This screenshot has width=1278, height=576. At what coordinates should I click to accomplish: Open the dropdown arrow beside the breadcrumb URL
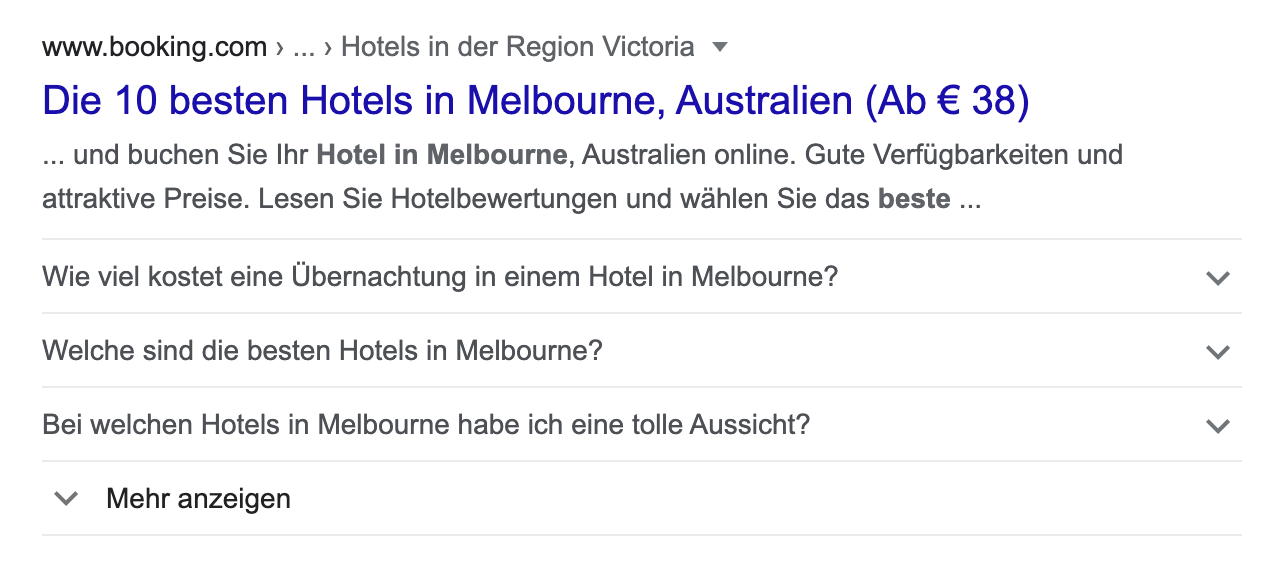coord(720,47)
